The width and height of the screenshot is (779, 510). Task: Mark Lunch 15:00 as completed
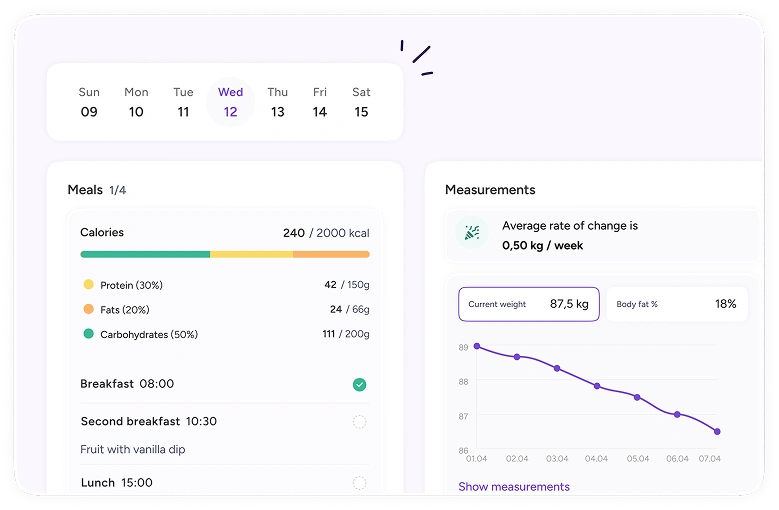(x=360, y=483)
